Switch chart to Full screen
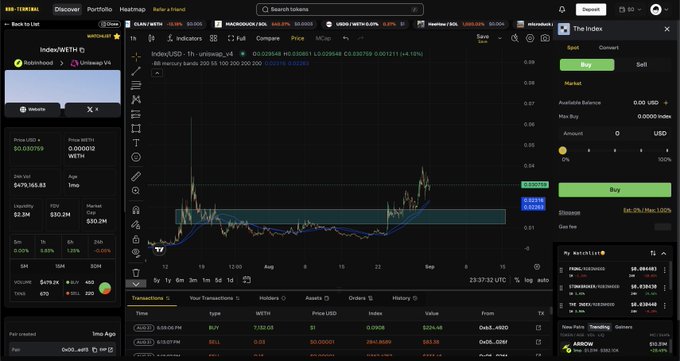 [237, 38]
